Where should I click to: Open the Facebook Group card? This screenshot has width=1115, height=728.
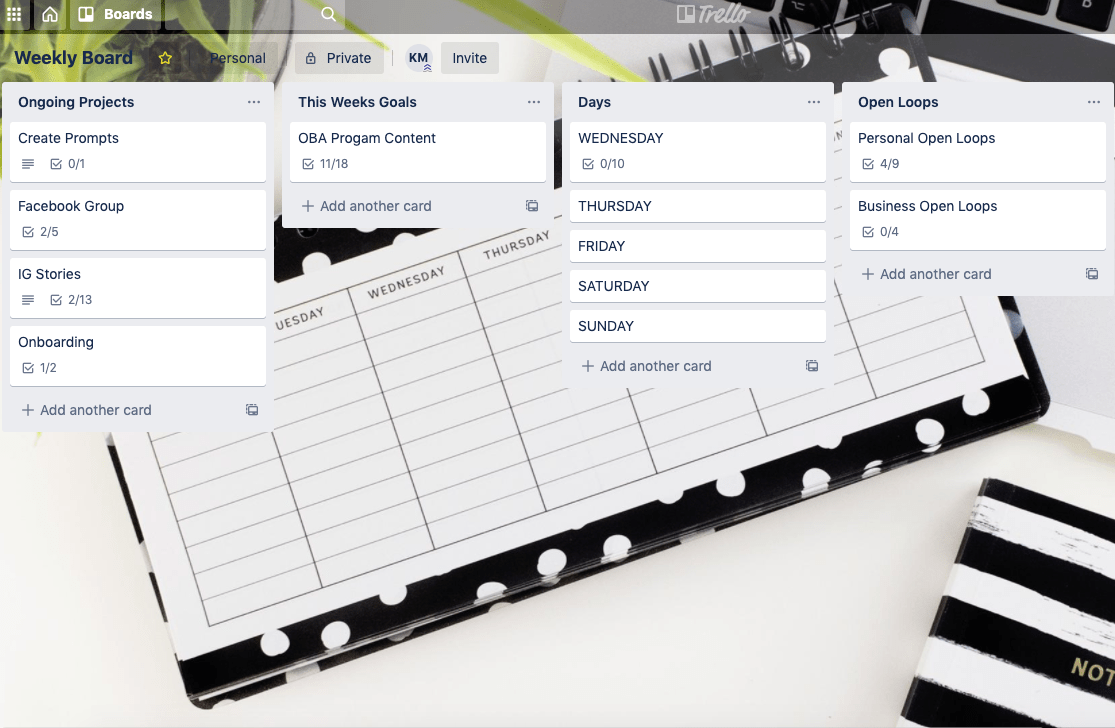coord(138,220)
